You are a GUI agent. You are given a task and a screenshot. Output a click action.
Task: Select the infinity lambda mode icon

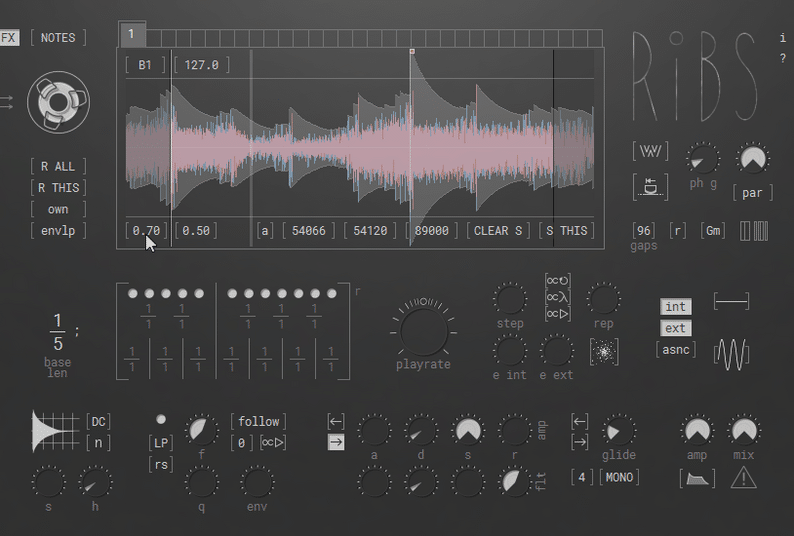point(558,297)
